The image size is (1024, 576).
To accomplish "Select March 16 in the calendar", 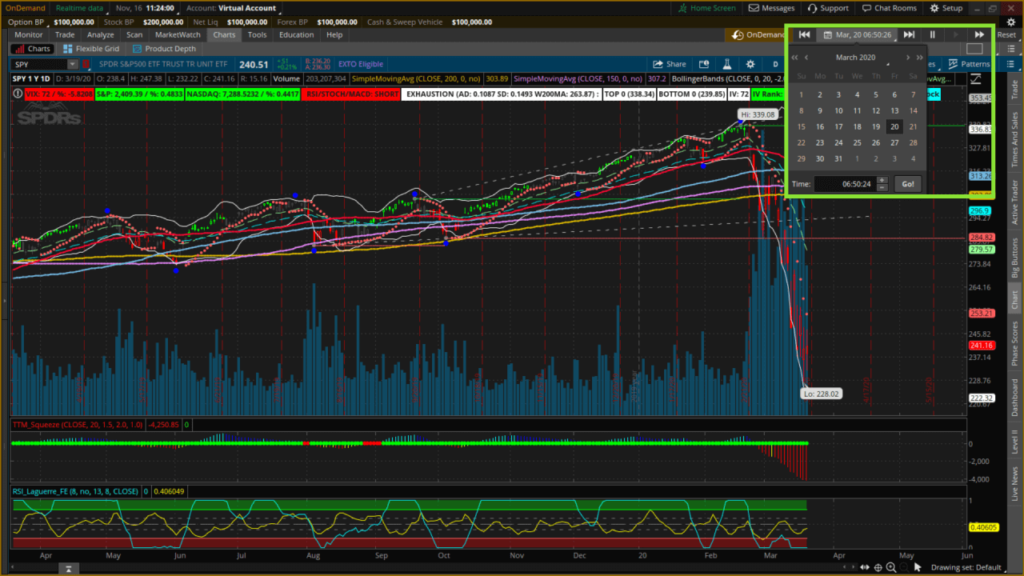I will pyautogui.click(x=820, y=127).
